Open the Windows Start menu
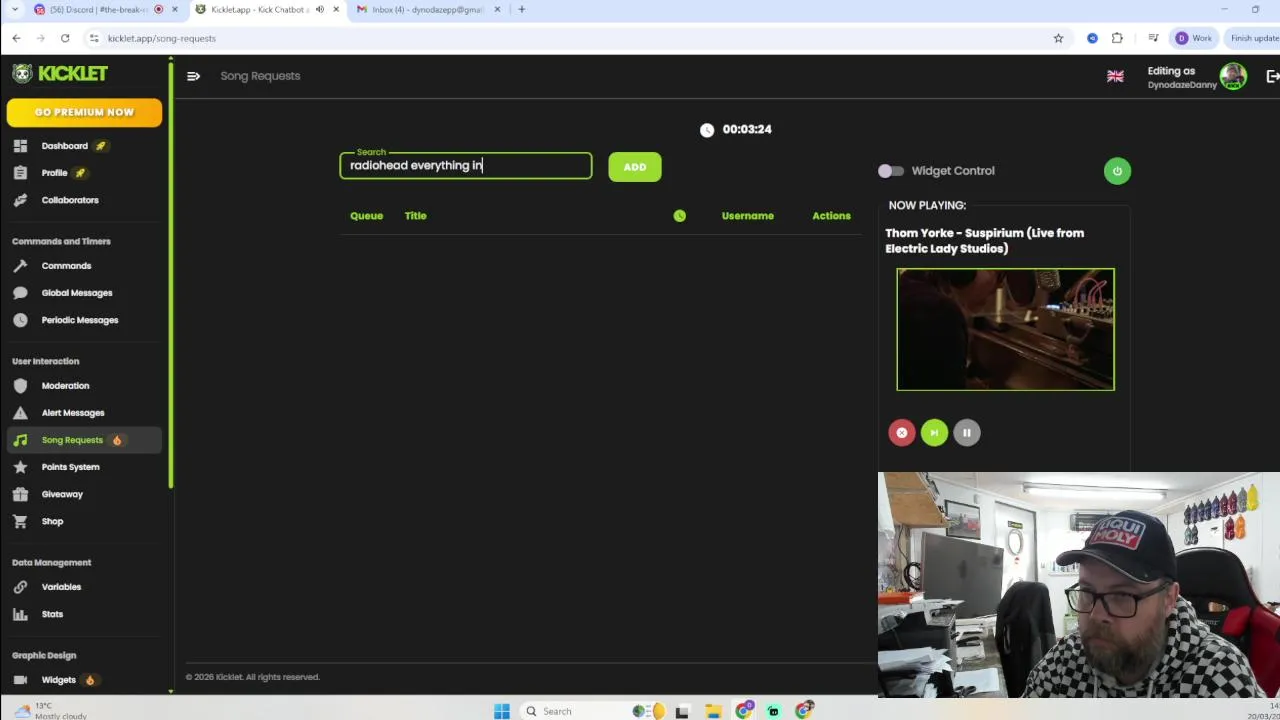Viewport: 1280px width, 720px height. click(502, 711)
